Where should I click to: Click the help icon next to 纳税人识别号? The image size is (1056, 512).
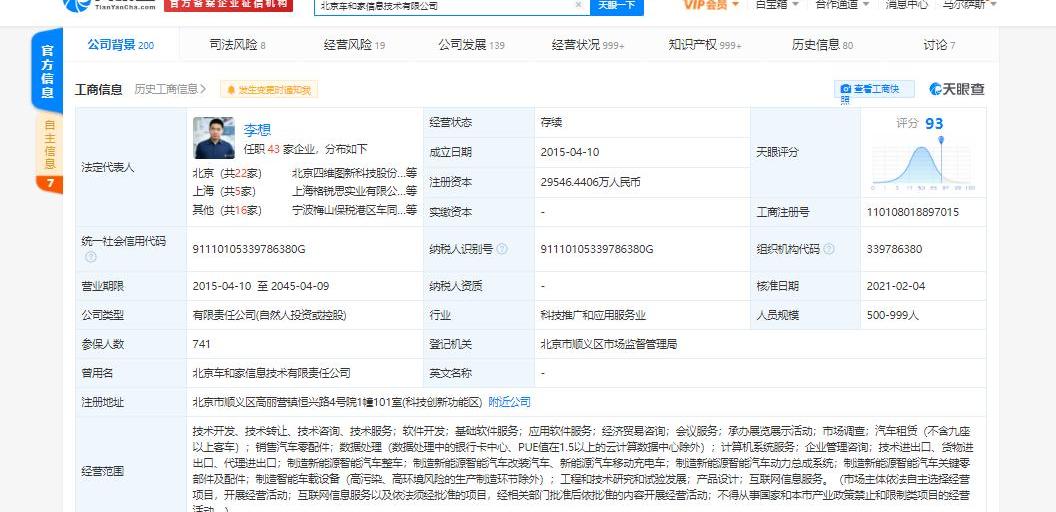point(502,249)
